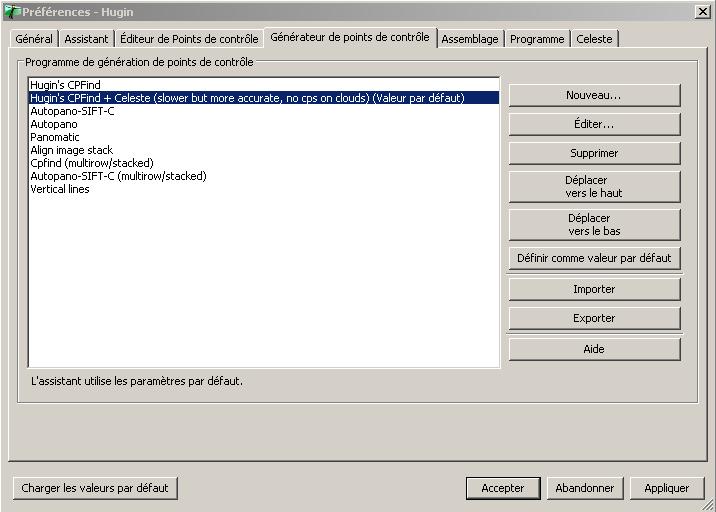Click Définir comme valeur par défaut

(x=594, y=258)
